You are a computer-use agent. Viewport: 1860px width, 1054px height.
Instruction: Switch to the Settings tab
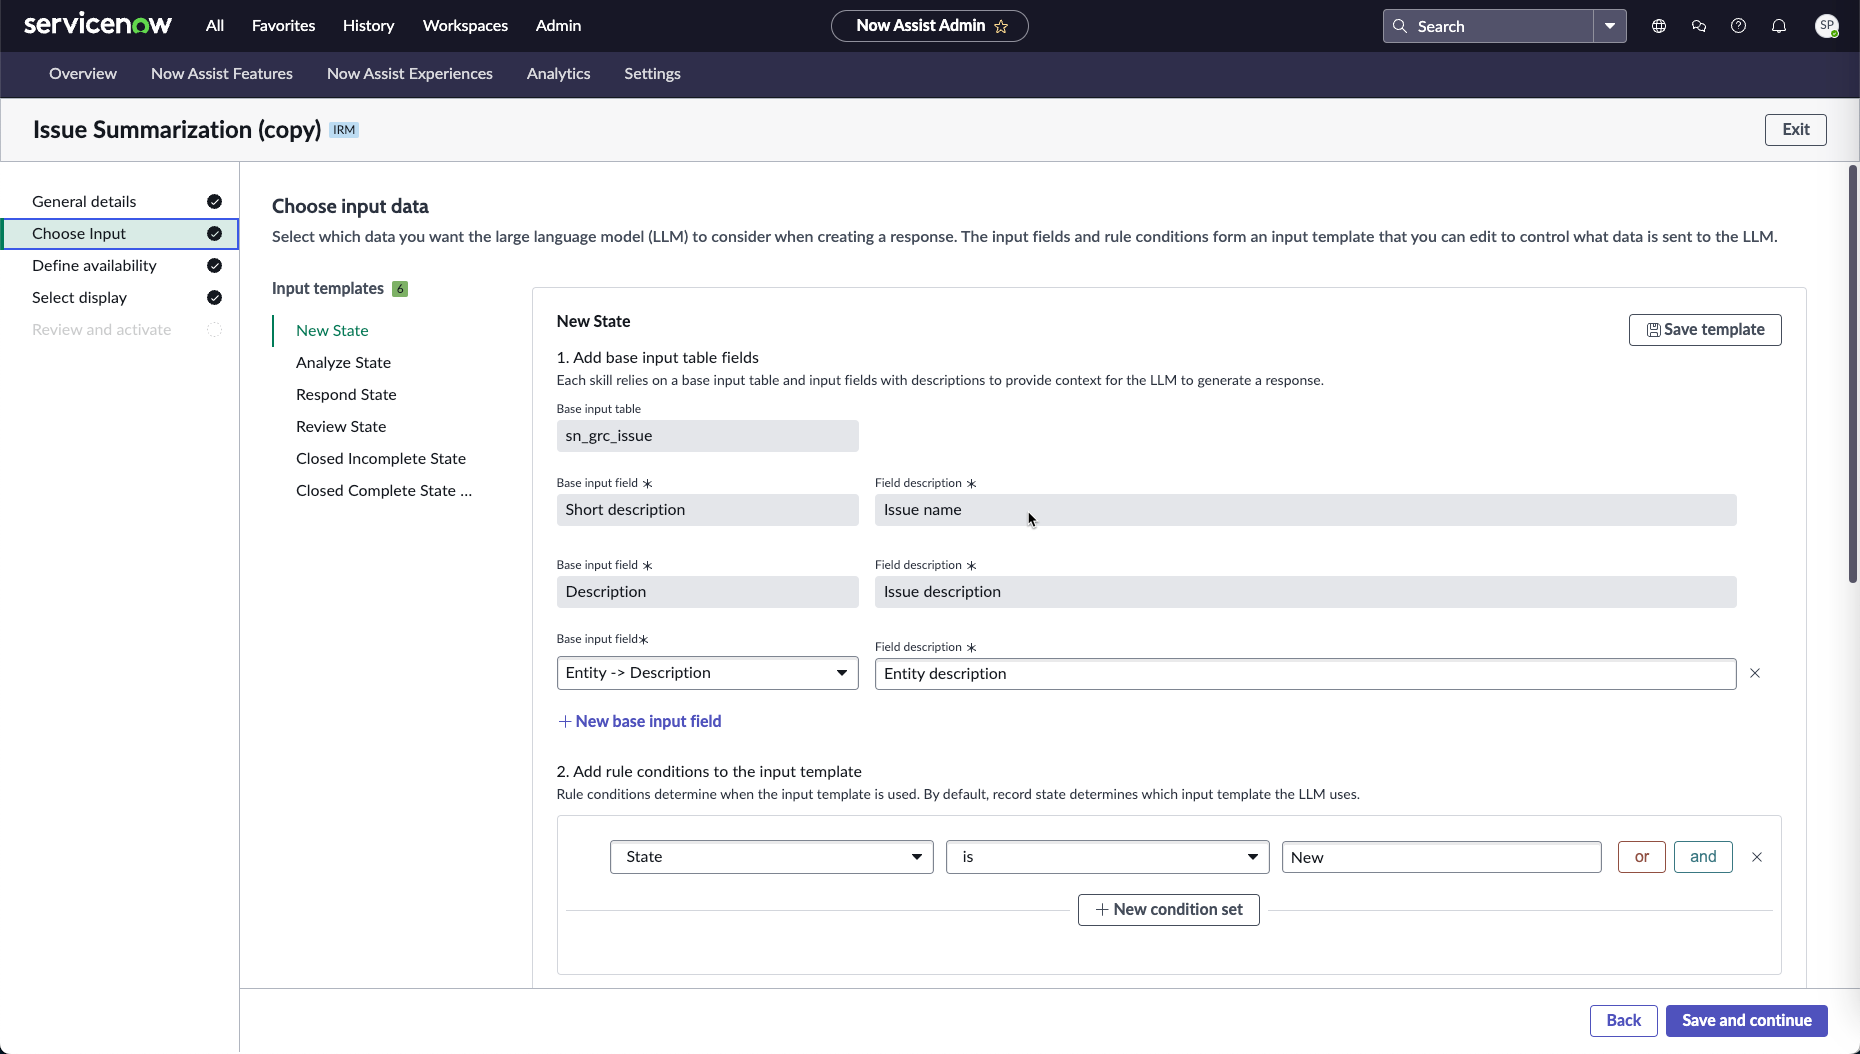tap(652, 74)
